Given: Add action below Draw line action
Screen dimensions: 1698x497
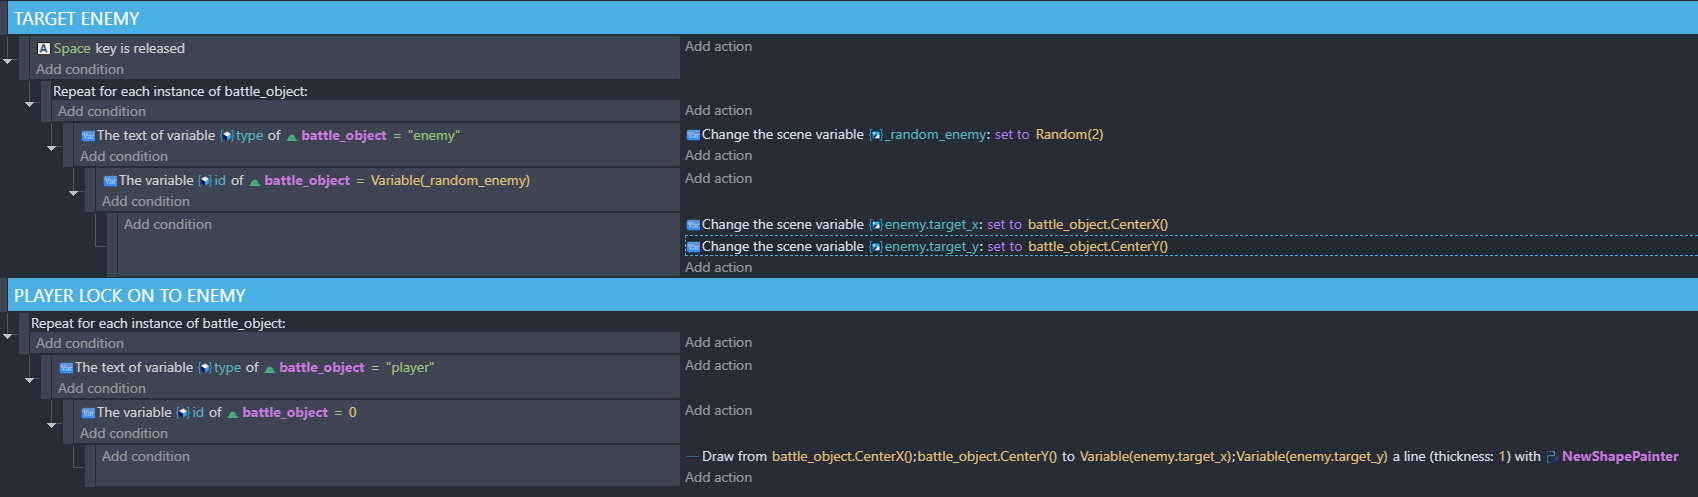Looking at the screenshot, I should [x=718, y=477].
